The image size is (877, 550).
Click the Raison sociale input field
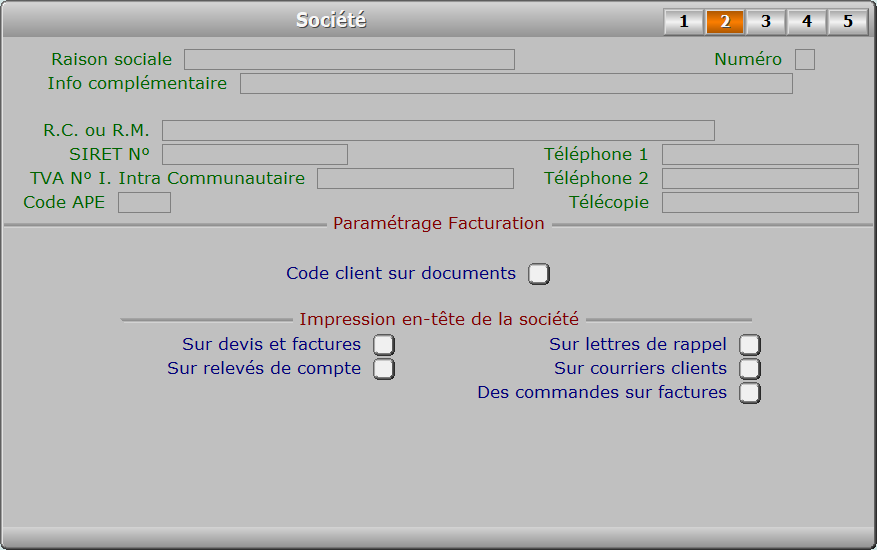pos(350,59)
